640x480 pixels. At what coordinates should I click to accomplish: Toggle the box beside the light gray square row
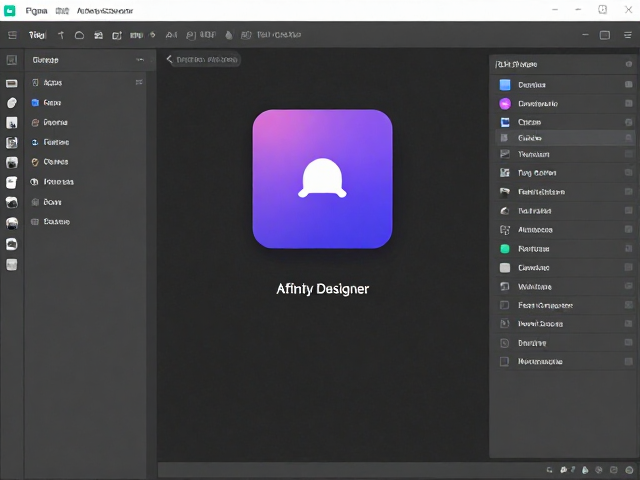[629, 267]
